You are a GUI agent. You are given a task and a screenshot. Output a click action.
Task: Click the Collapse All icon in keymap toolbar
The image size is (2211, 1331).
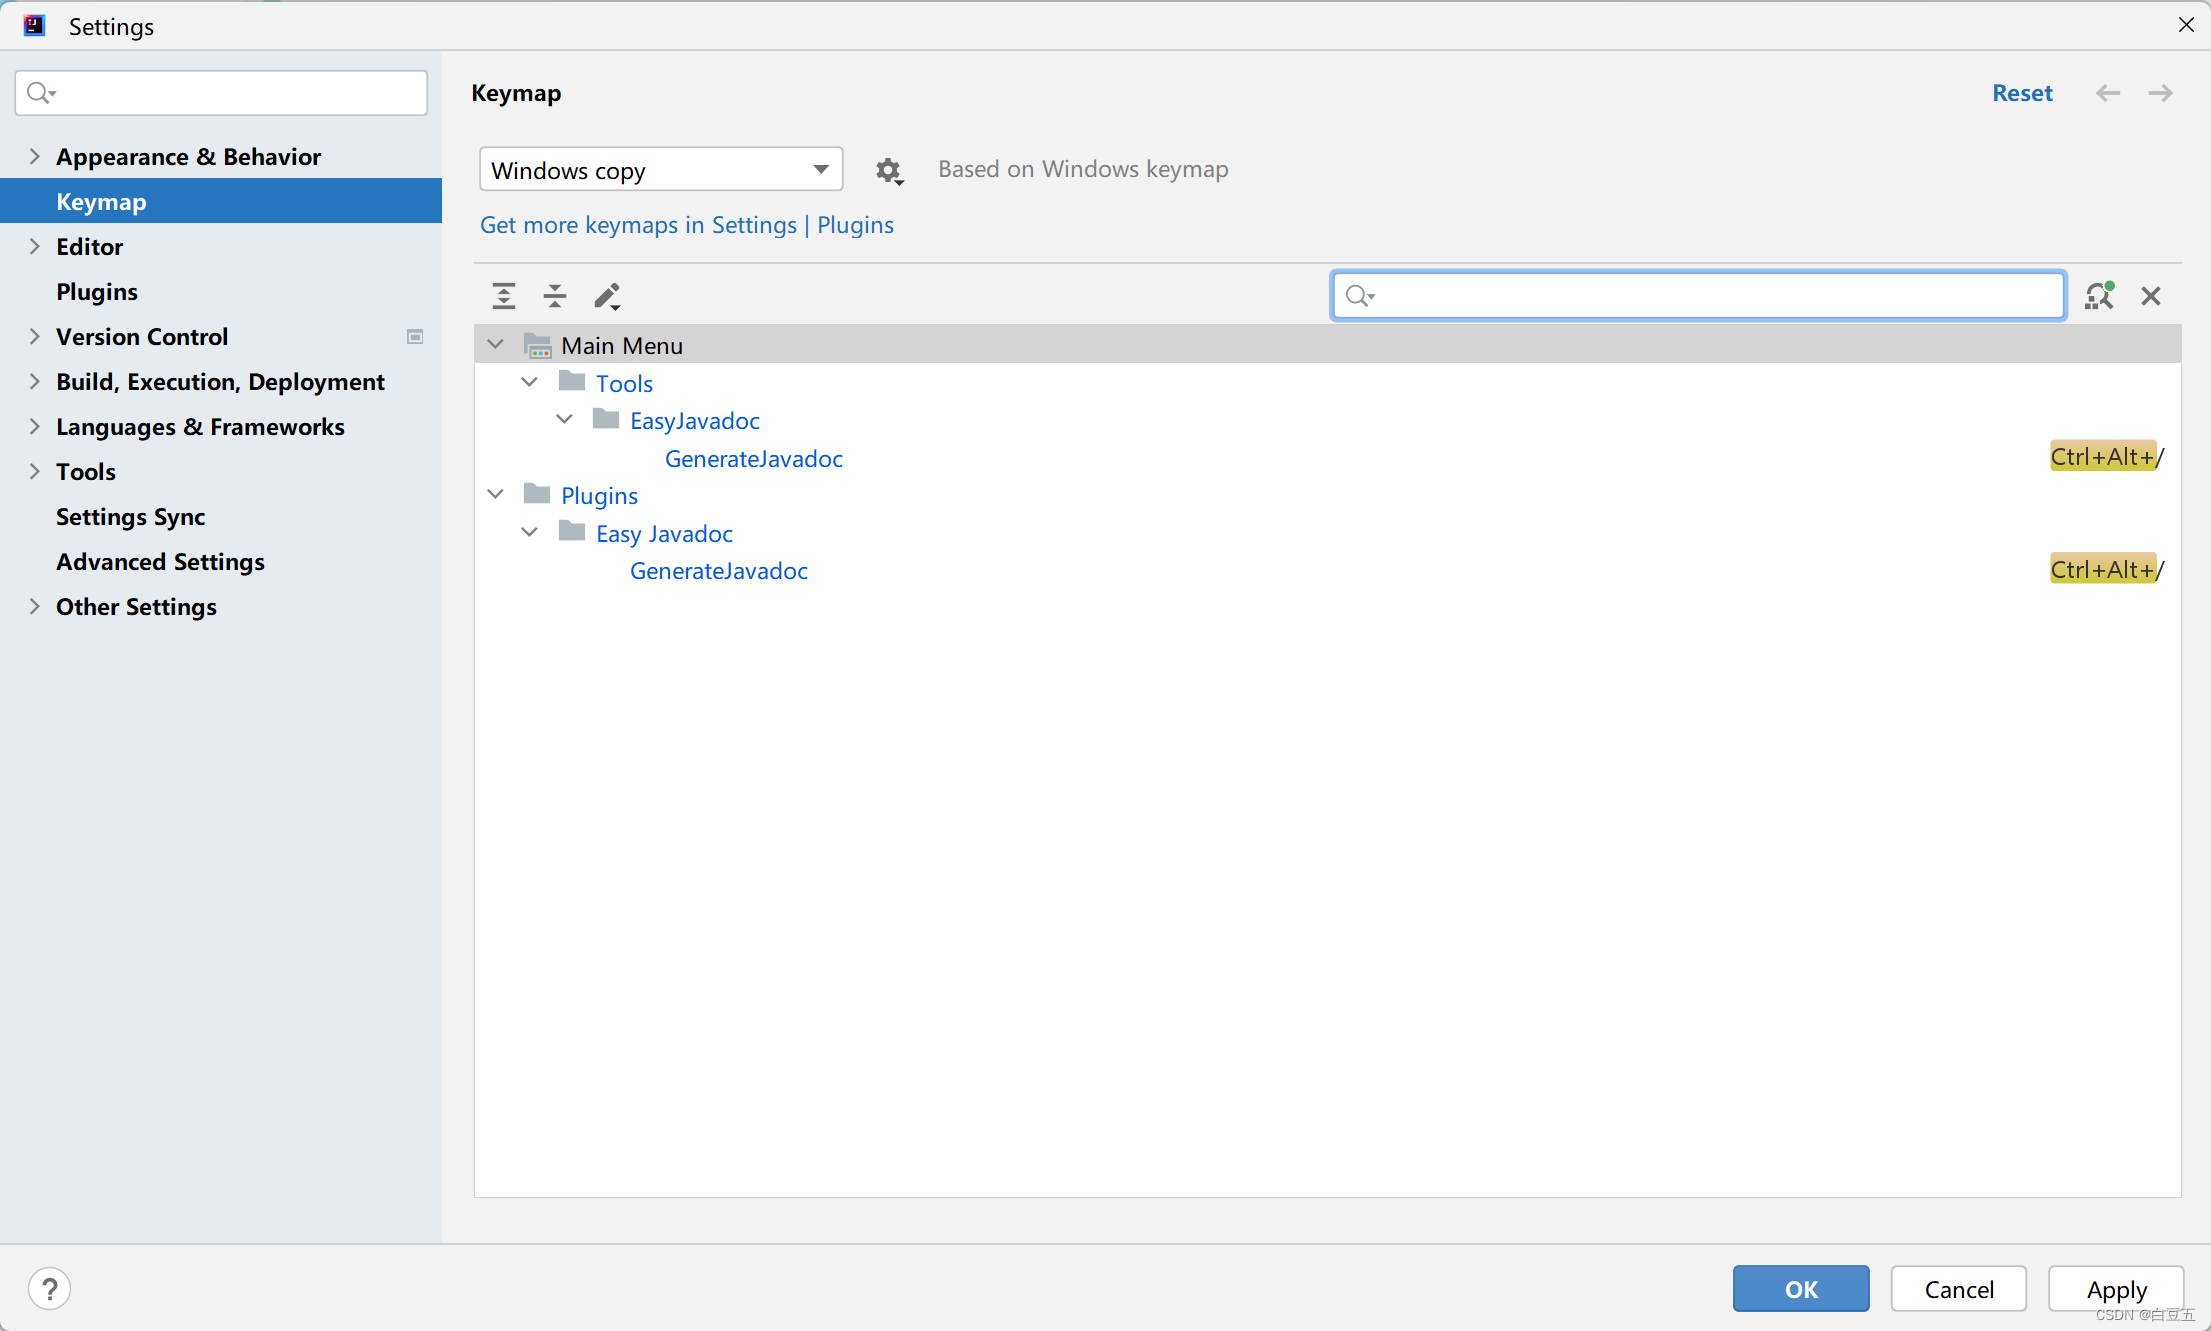555,296
